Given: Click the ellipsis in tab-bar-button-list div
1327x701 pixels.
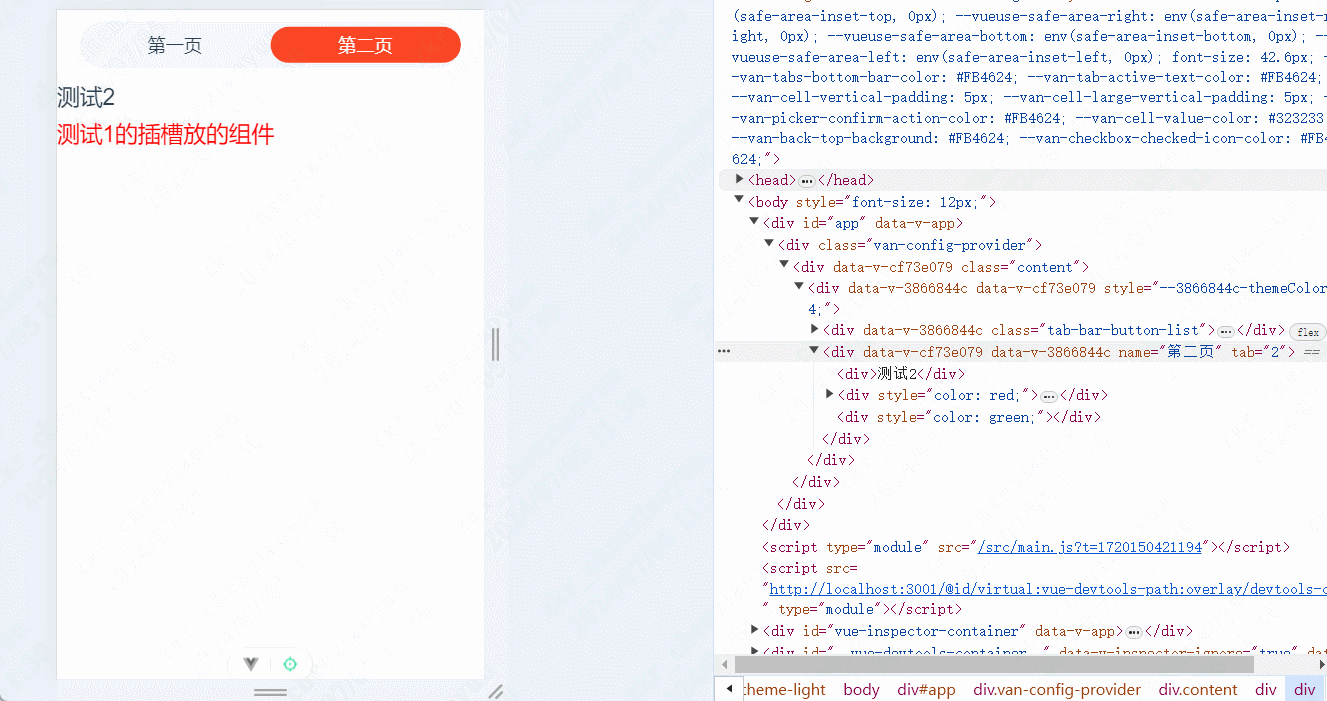Looking at the screenshot, I should pos(1226,331).
